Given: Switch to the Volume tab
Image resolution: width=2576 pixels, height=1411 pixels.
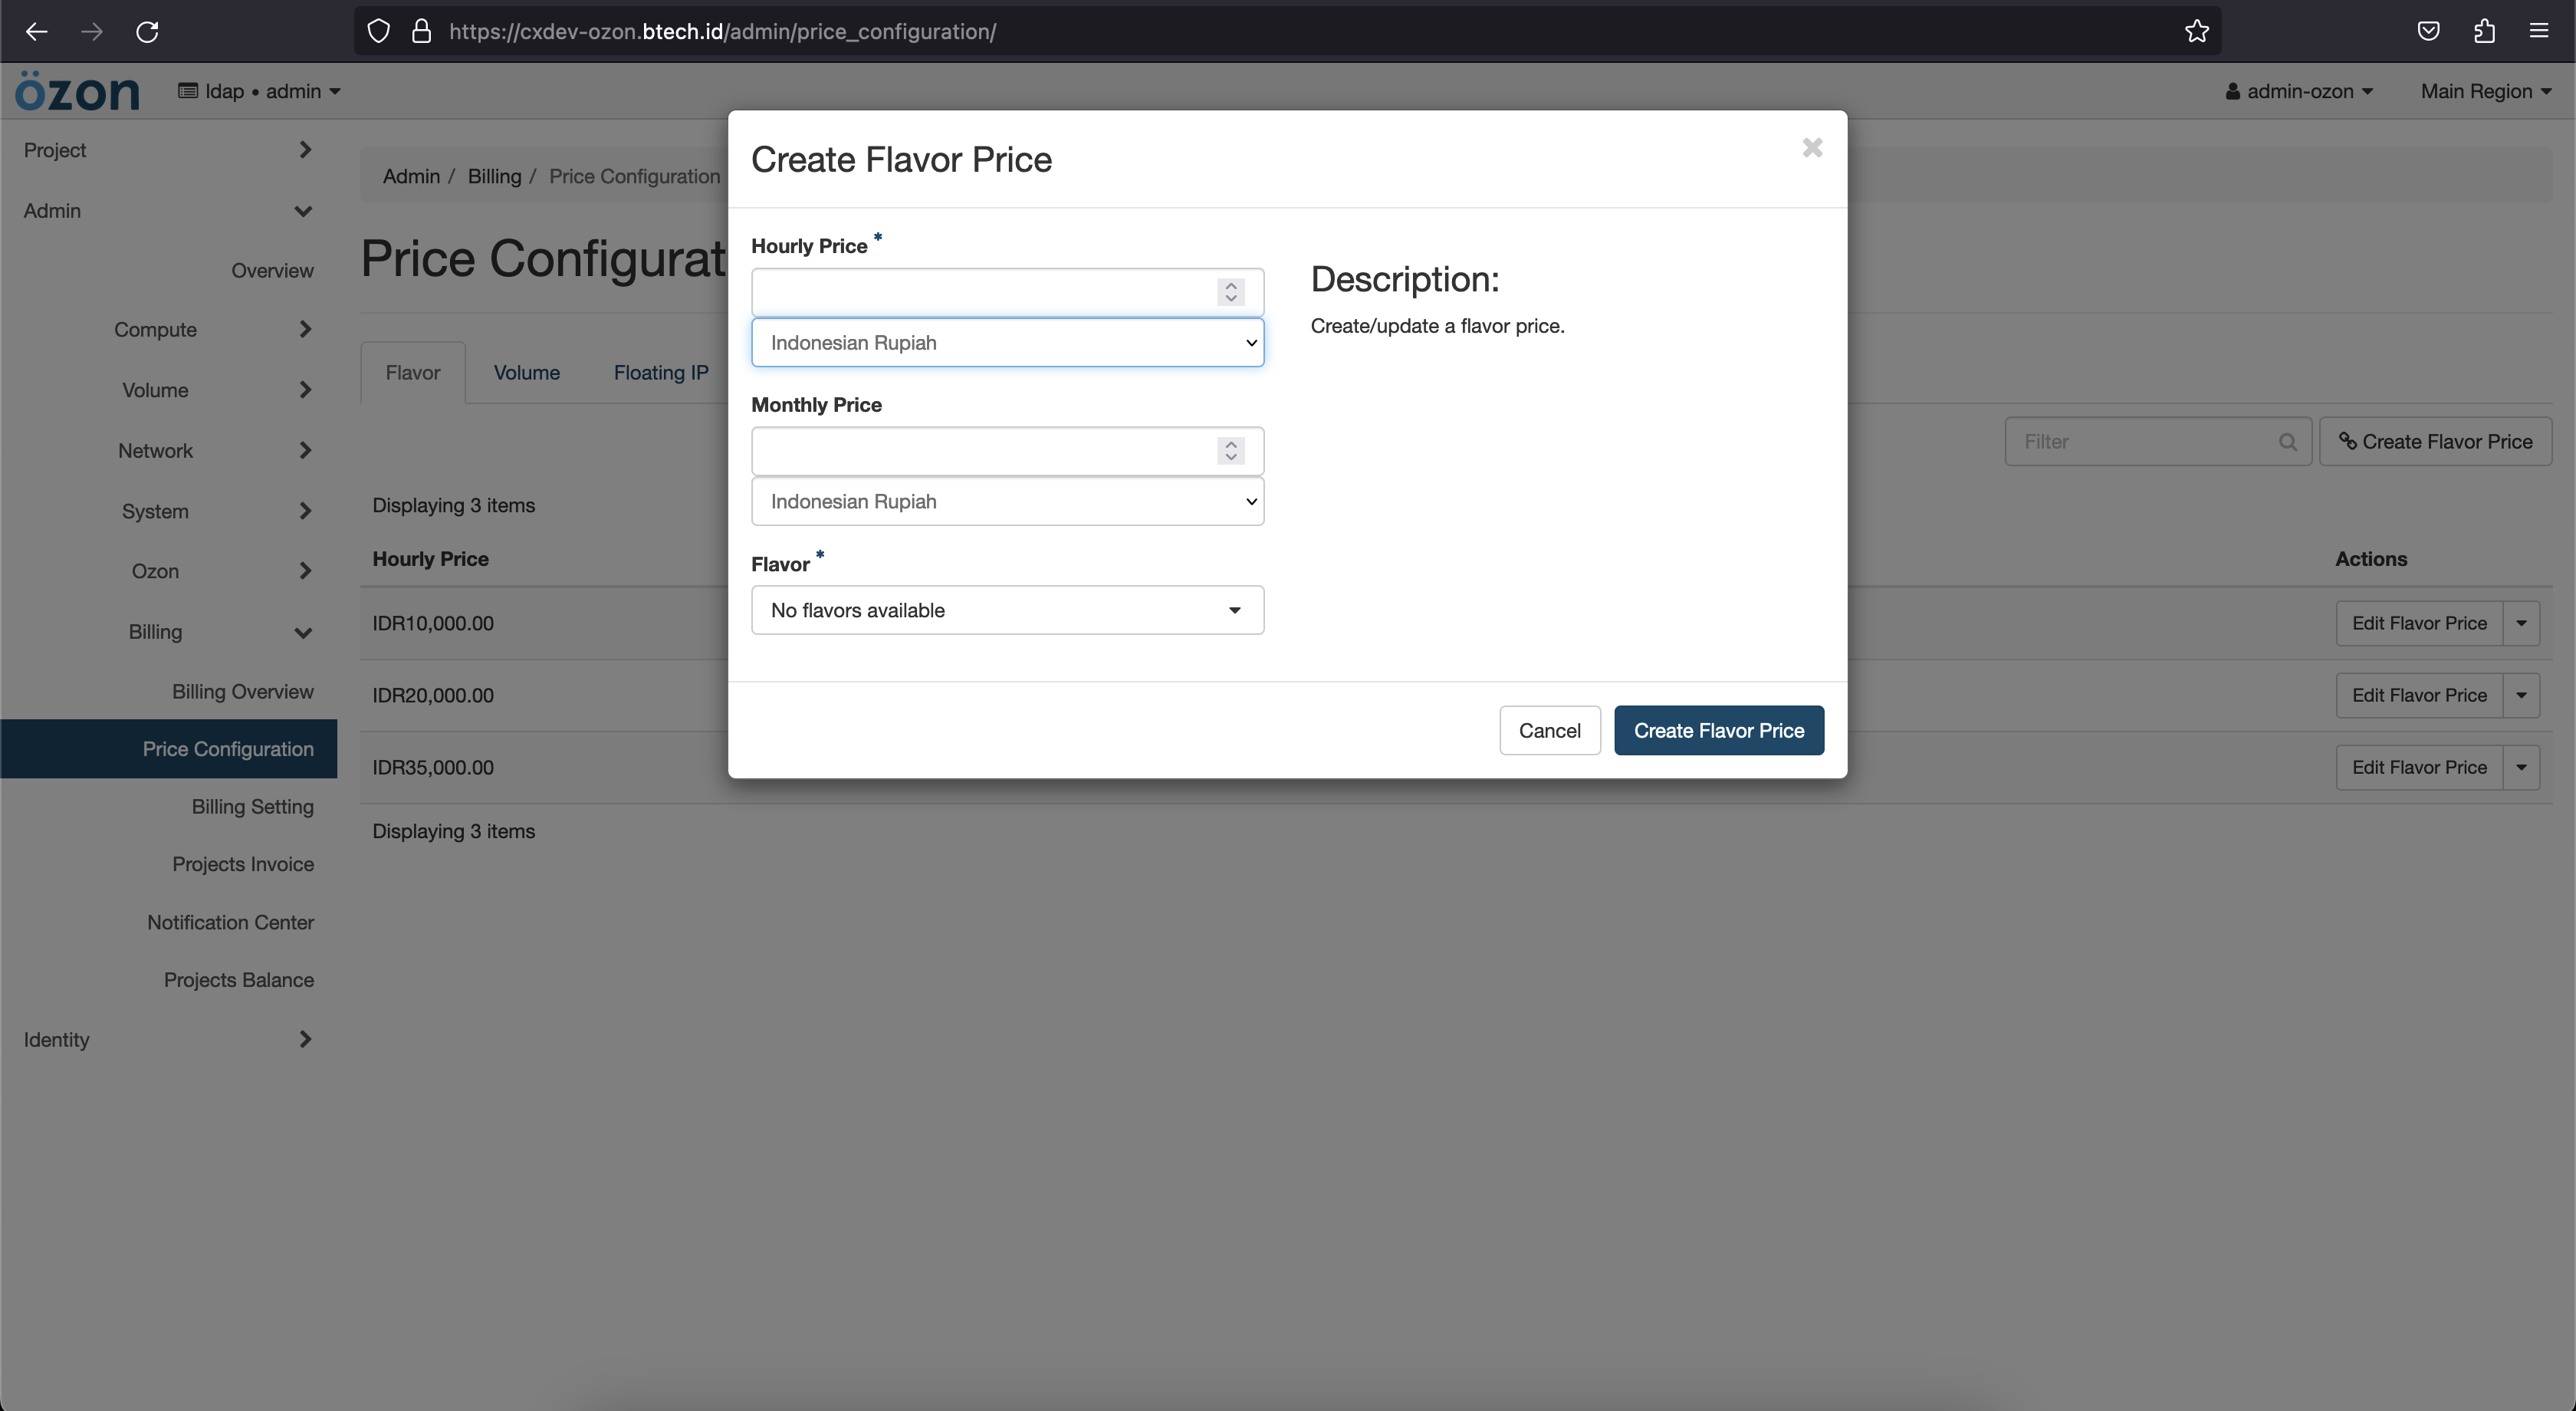Looking at the screenshot, I should coord(526,373).
